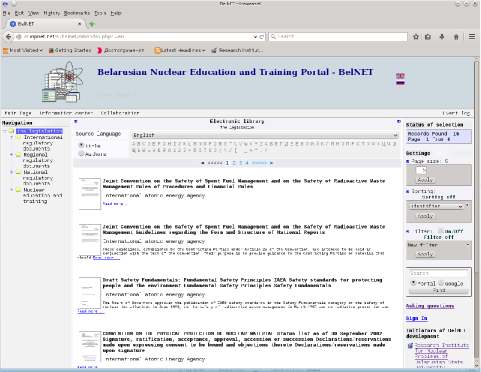Choose Google search radio option
Viewport: 481px width, 372px height.
coord(441,283)
